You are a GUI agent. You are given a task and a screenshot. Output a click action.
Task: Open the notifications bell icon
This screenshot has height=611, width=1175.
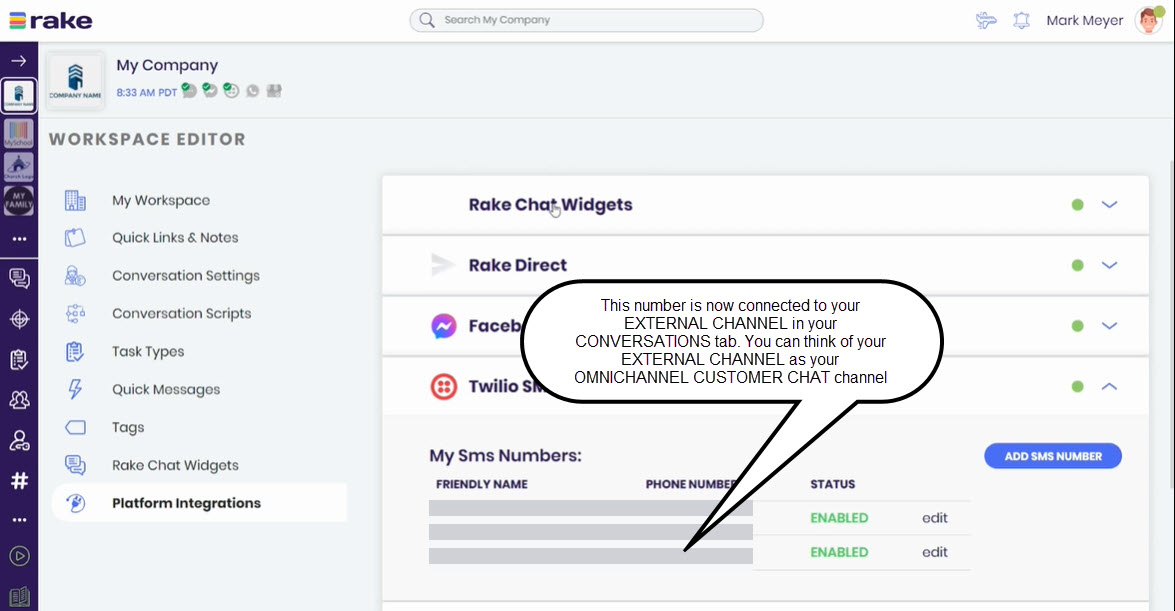tap(1021, 20)
